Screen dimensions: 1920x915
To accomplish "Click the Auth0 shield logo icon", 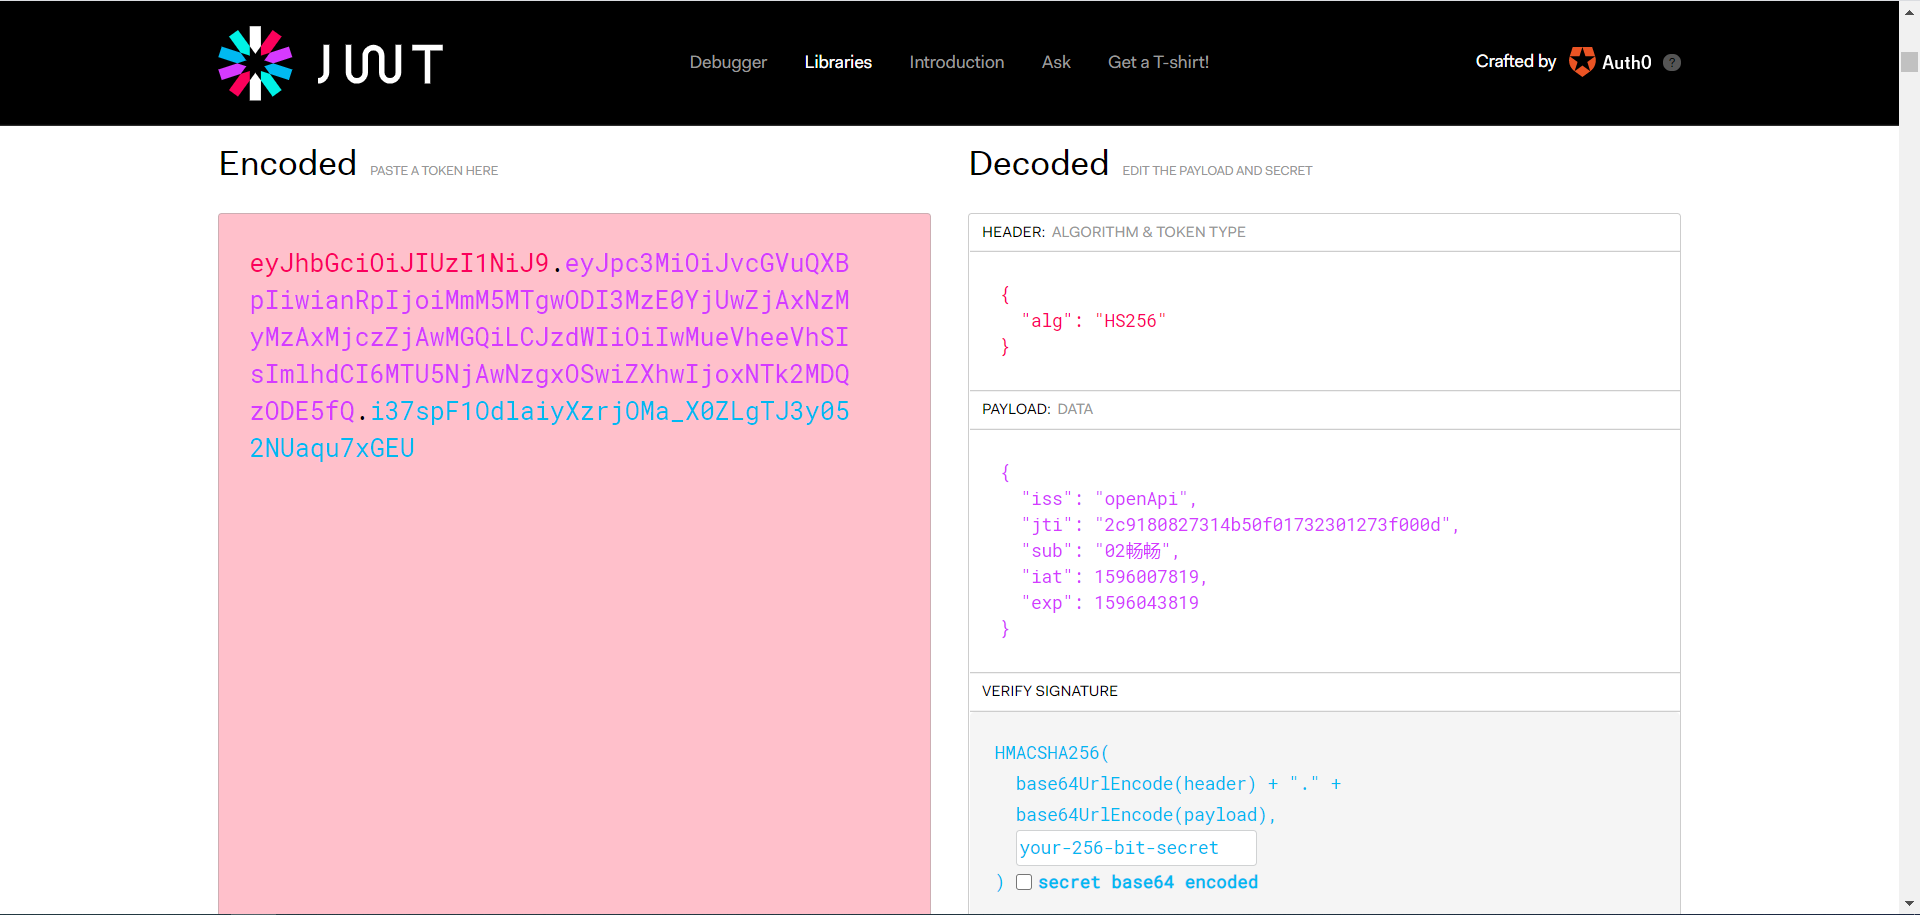I will point(1582,62).
